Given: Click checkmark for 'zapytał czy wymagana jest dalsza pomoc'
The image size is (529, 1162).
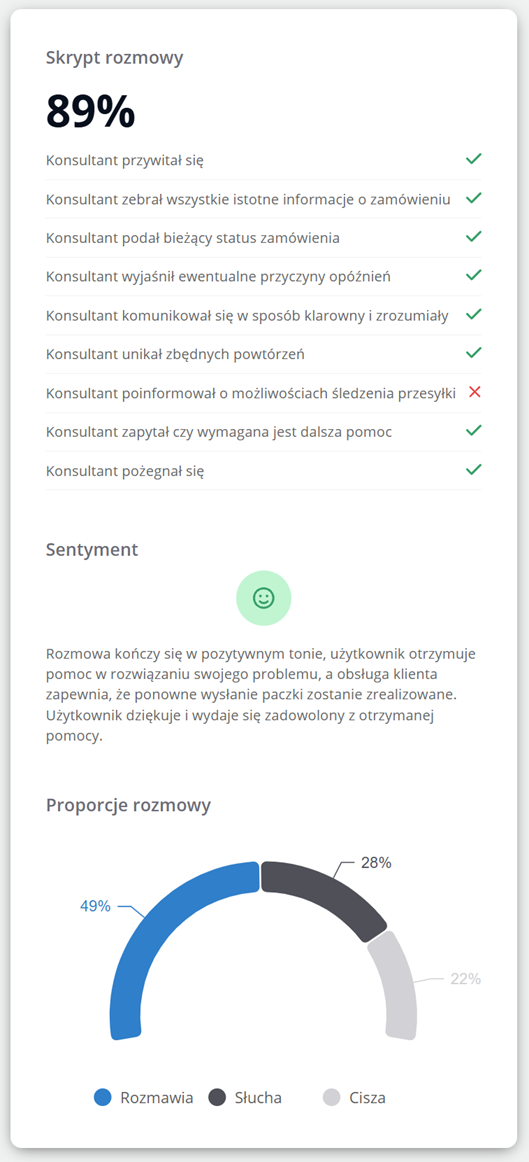Looking at the screenshot, I should 473,431.
